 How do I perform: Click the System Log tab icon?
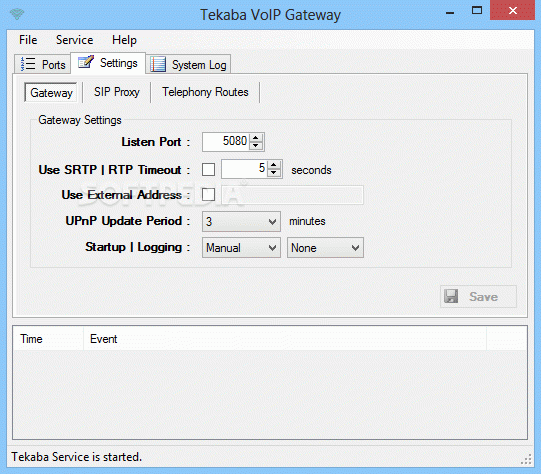(158, 64)
